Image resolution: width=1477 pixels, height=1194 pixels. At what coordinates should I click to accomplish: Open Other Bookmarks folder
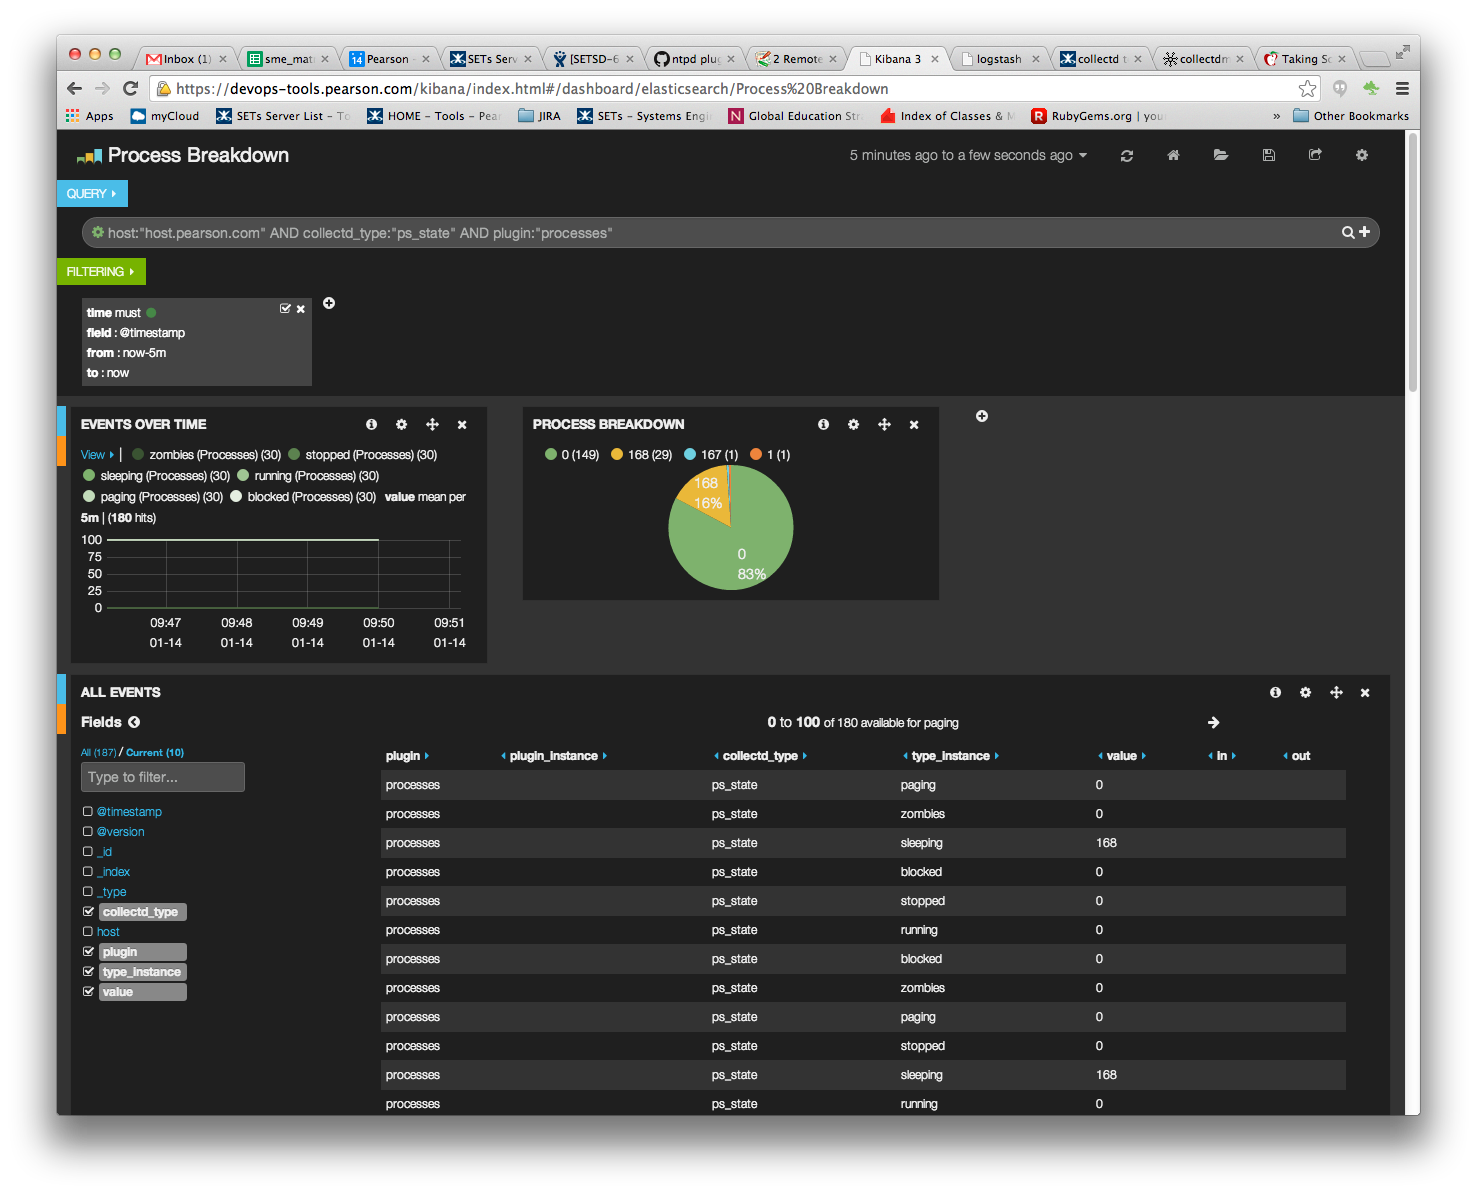(1351, 116)
